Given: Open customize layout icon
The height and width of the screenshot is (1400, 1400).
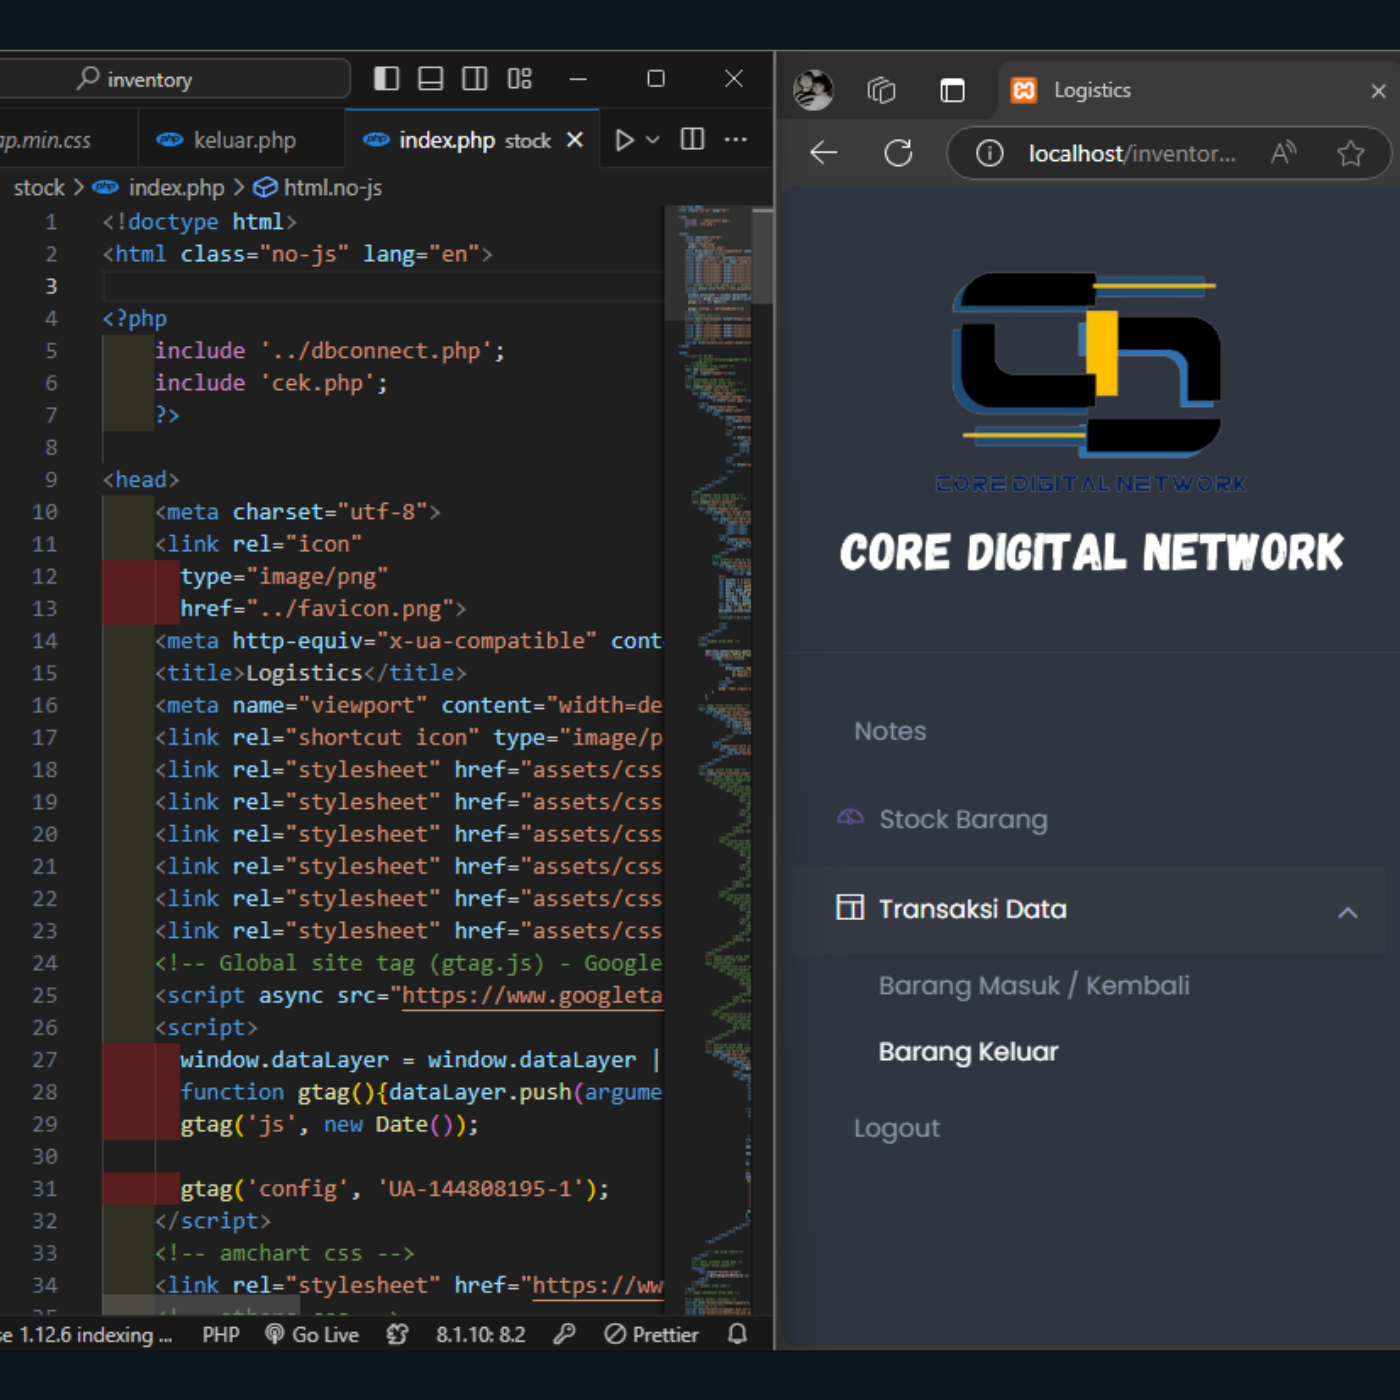Looking at the screenshot, I should 519,78.
